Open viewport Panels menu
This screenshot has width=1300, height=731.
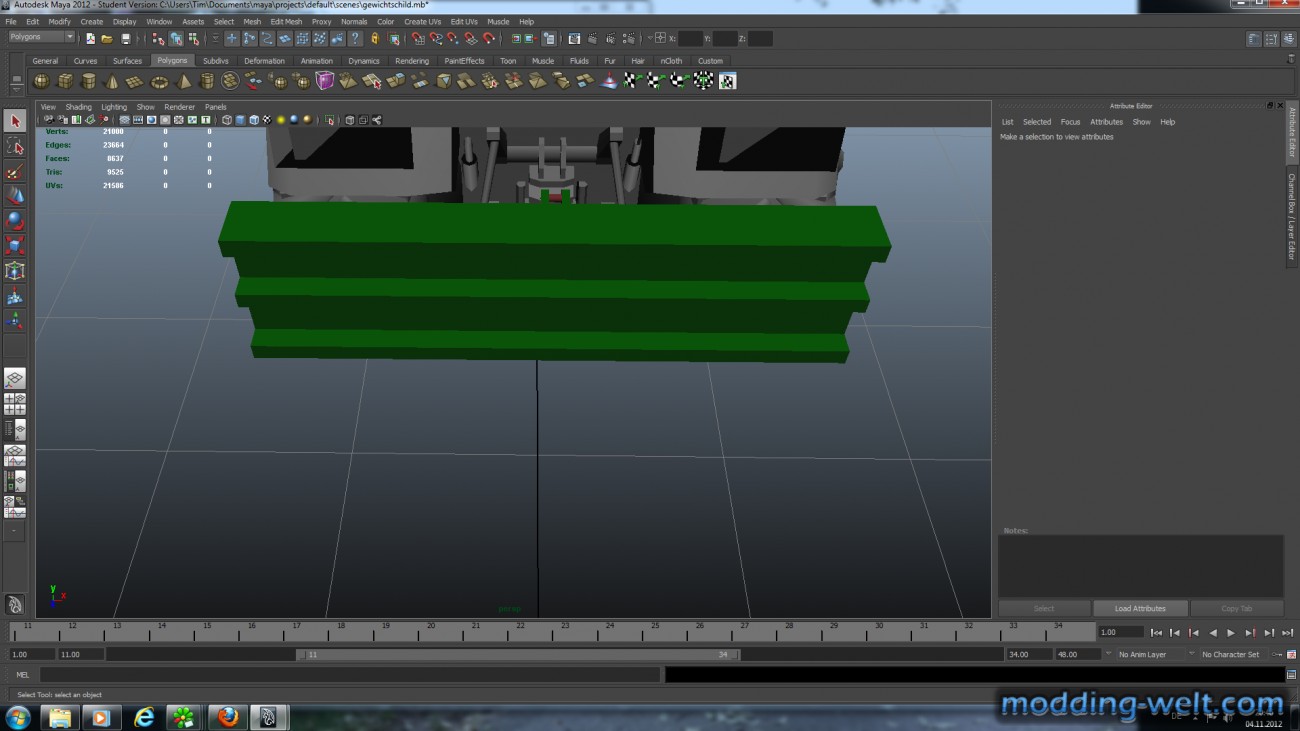pos(215,107)
